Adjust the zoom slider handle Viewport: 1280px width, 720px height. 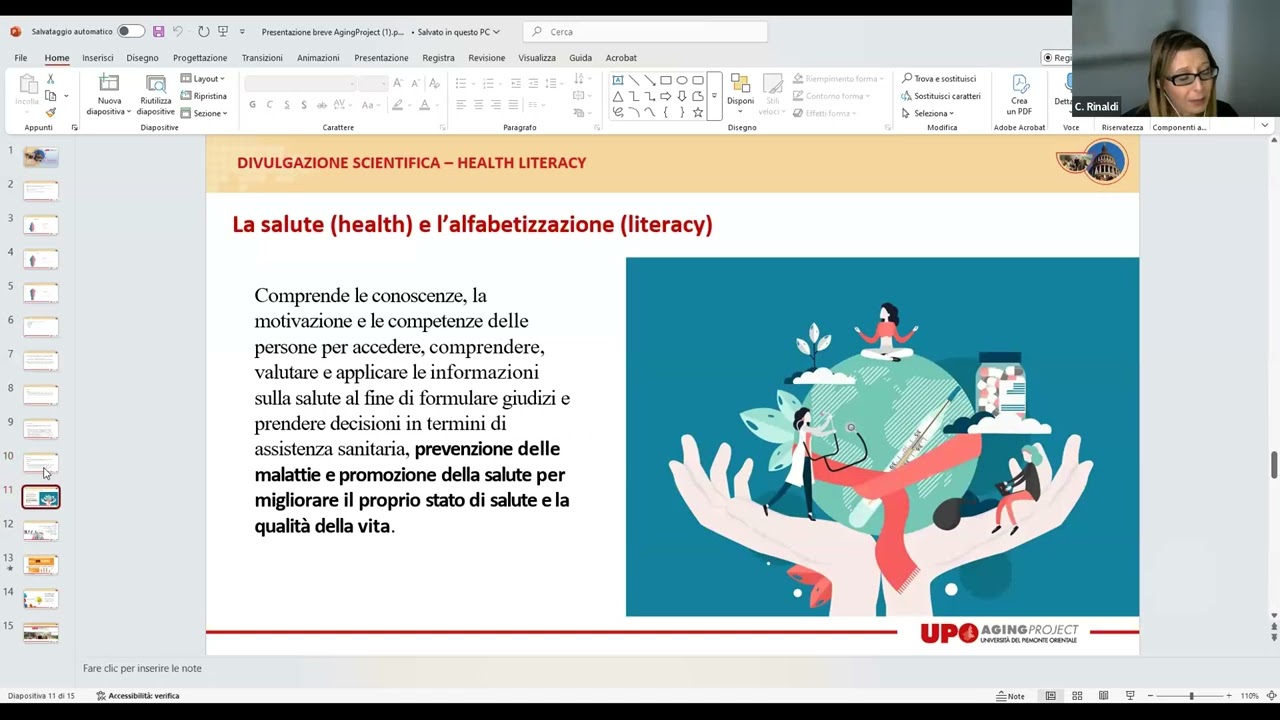(x=1191, y=696)
